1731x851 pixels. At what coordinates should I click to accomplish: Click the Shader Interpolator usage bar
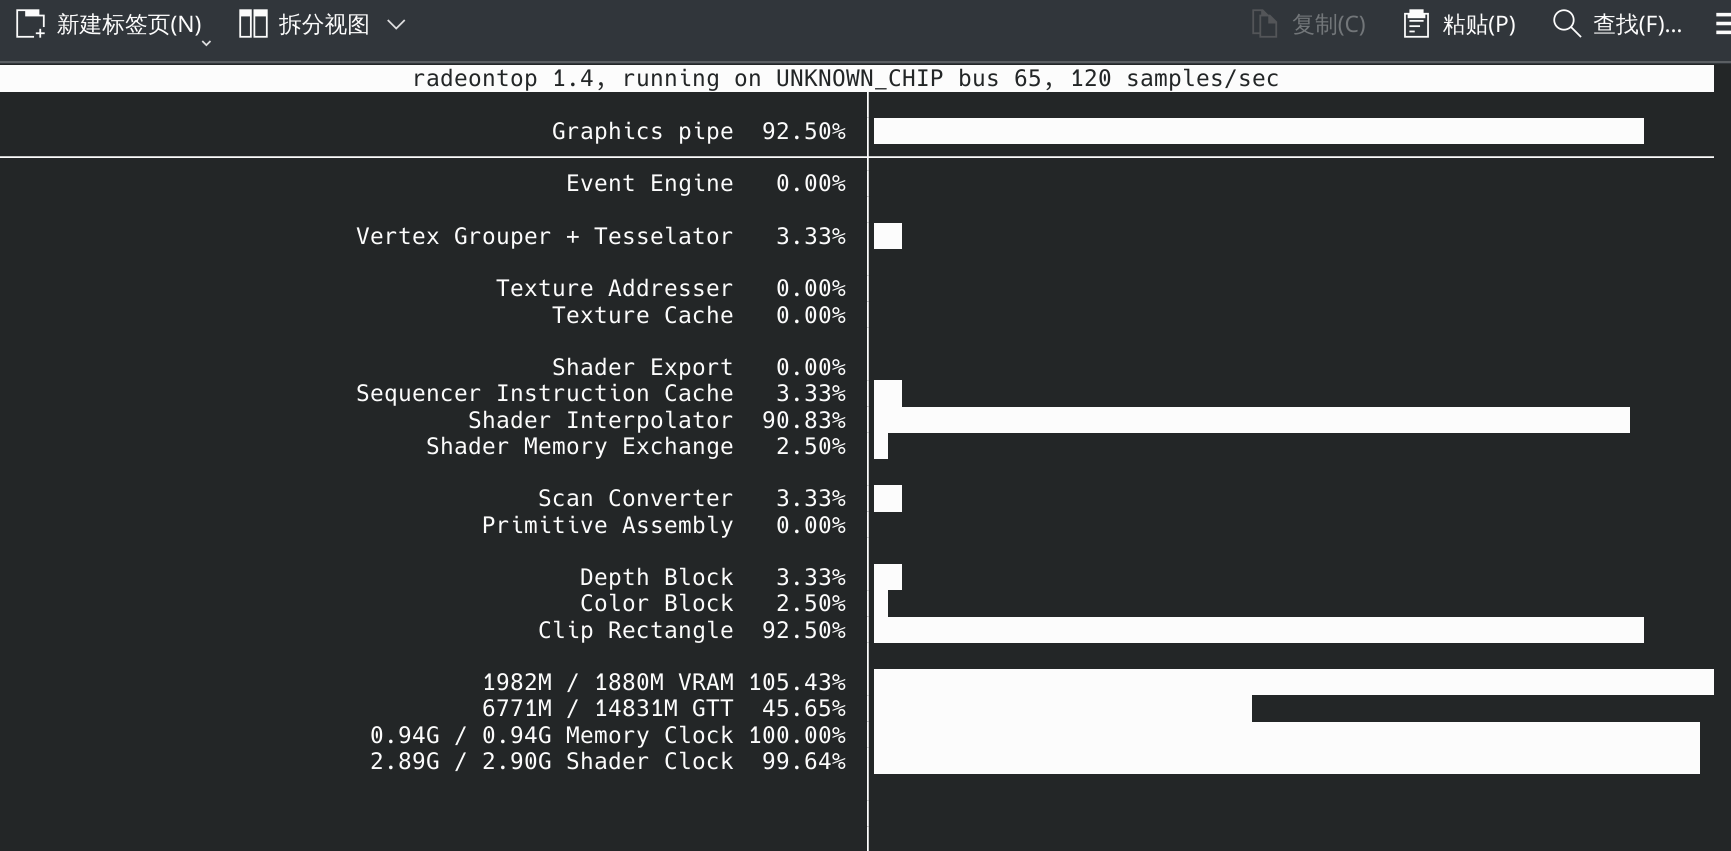tap(1252, 420)
